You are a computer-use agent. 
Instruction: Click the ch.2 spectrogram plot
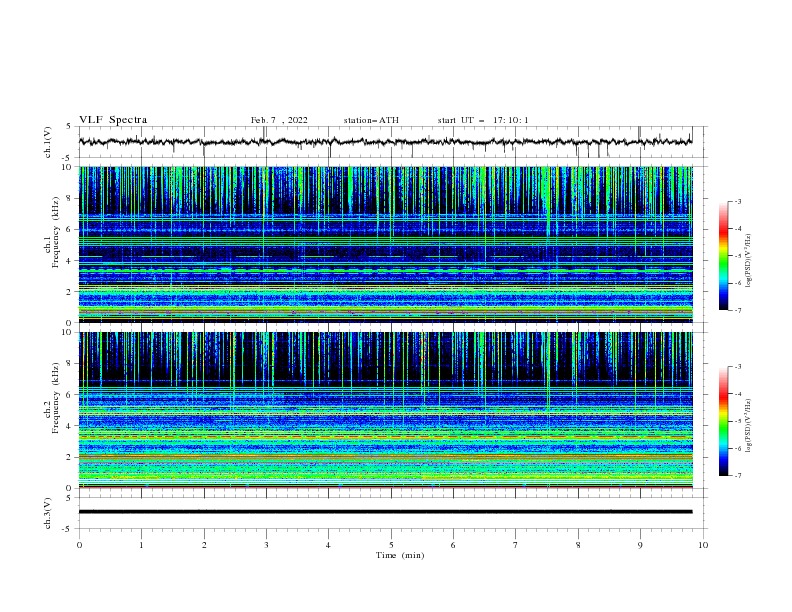pos(386,410)
